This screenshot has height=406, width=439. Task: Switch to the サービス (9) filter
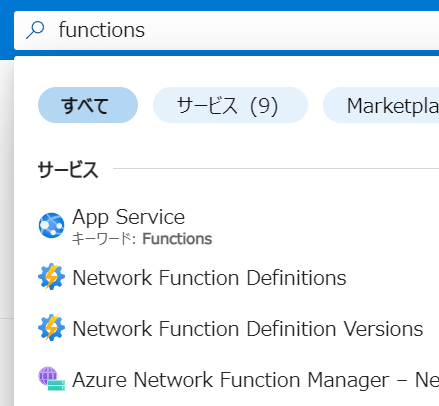point(230,105)
